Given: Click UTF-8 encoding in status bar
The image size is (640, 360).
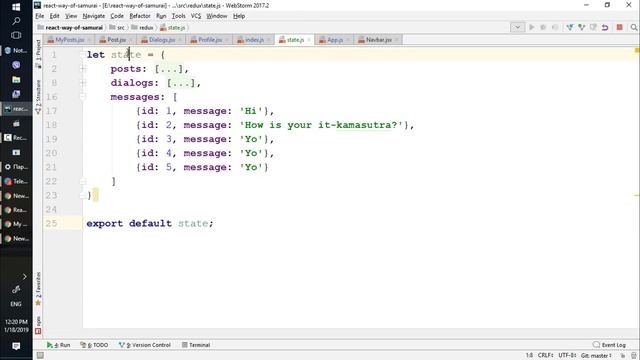Looking at the screenshot, I should [x=568, y=356].
